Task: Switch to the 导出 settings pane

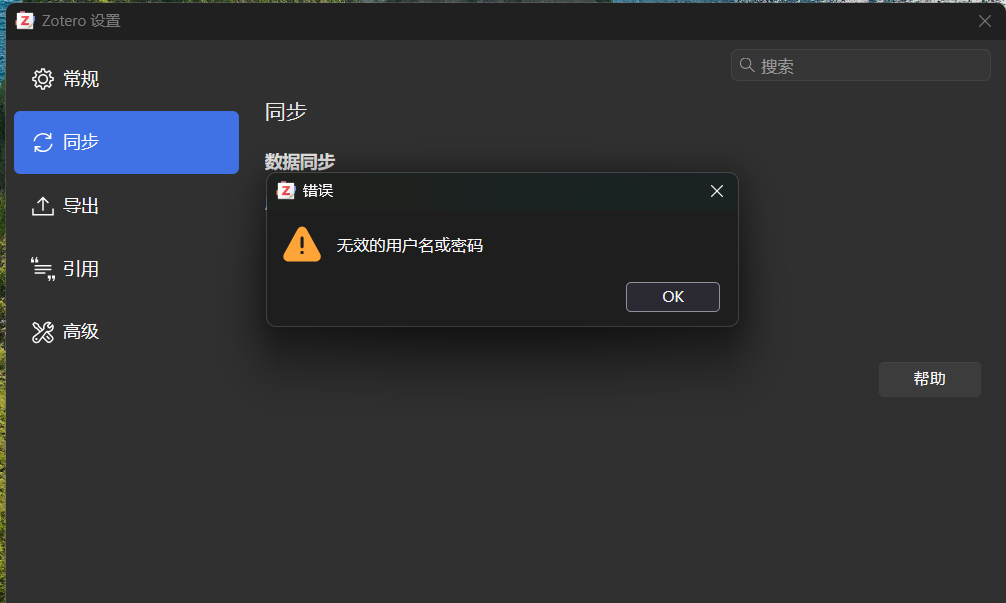Action: (126, 206)
